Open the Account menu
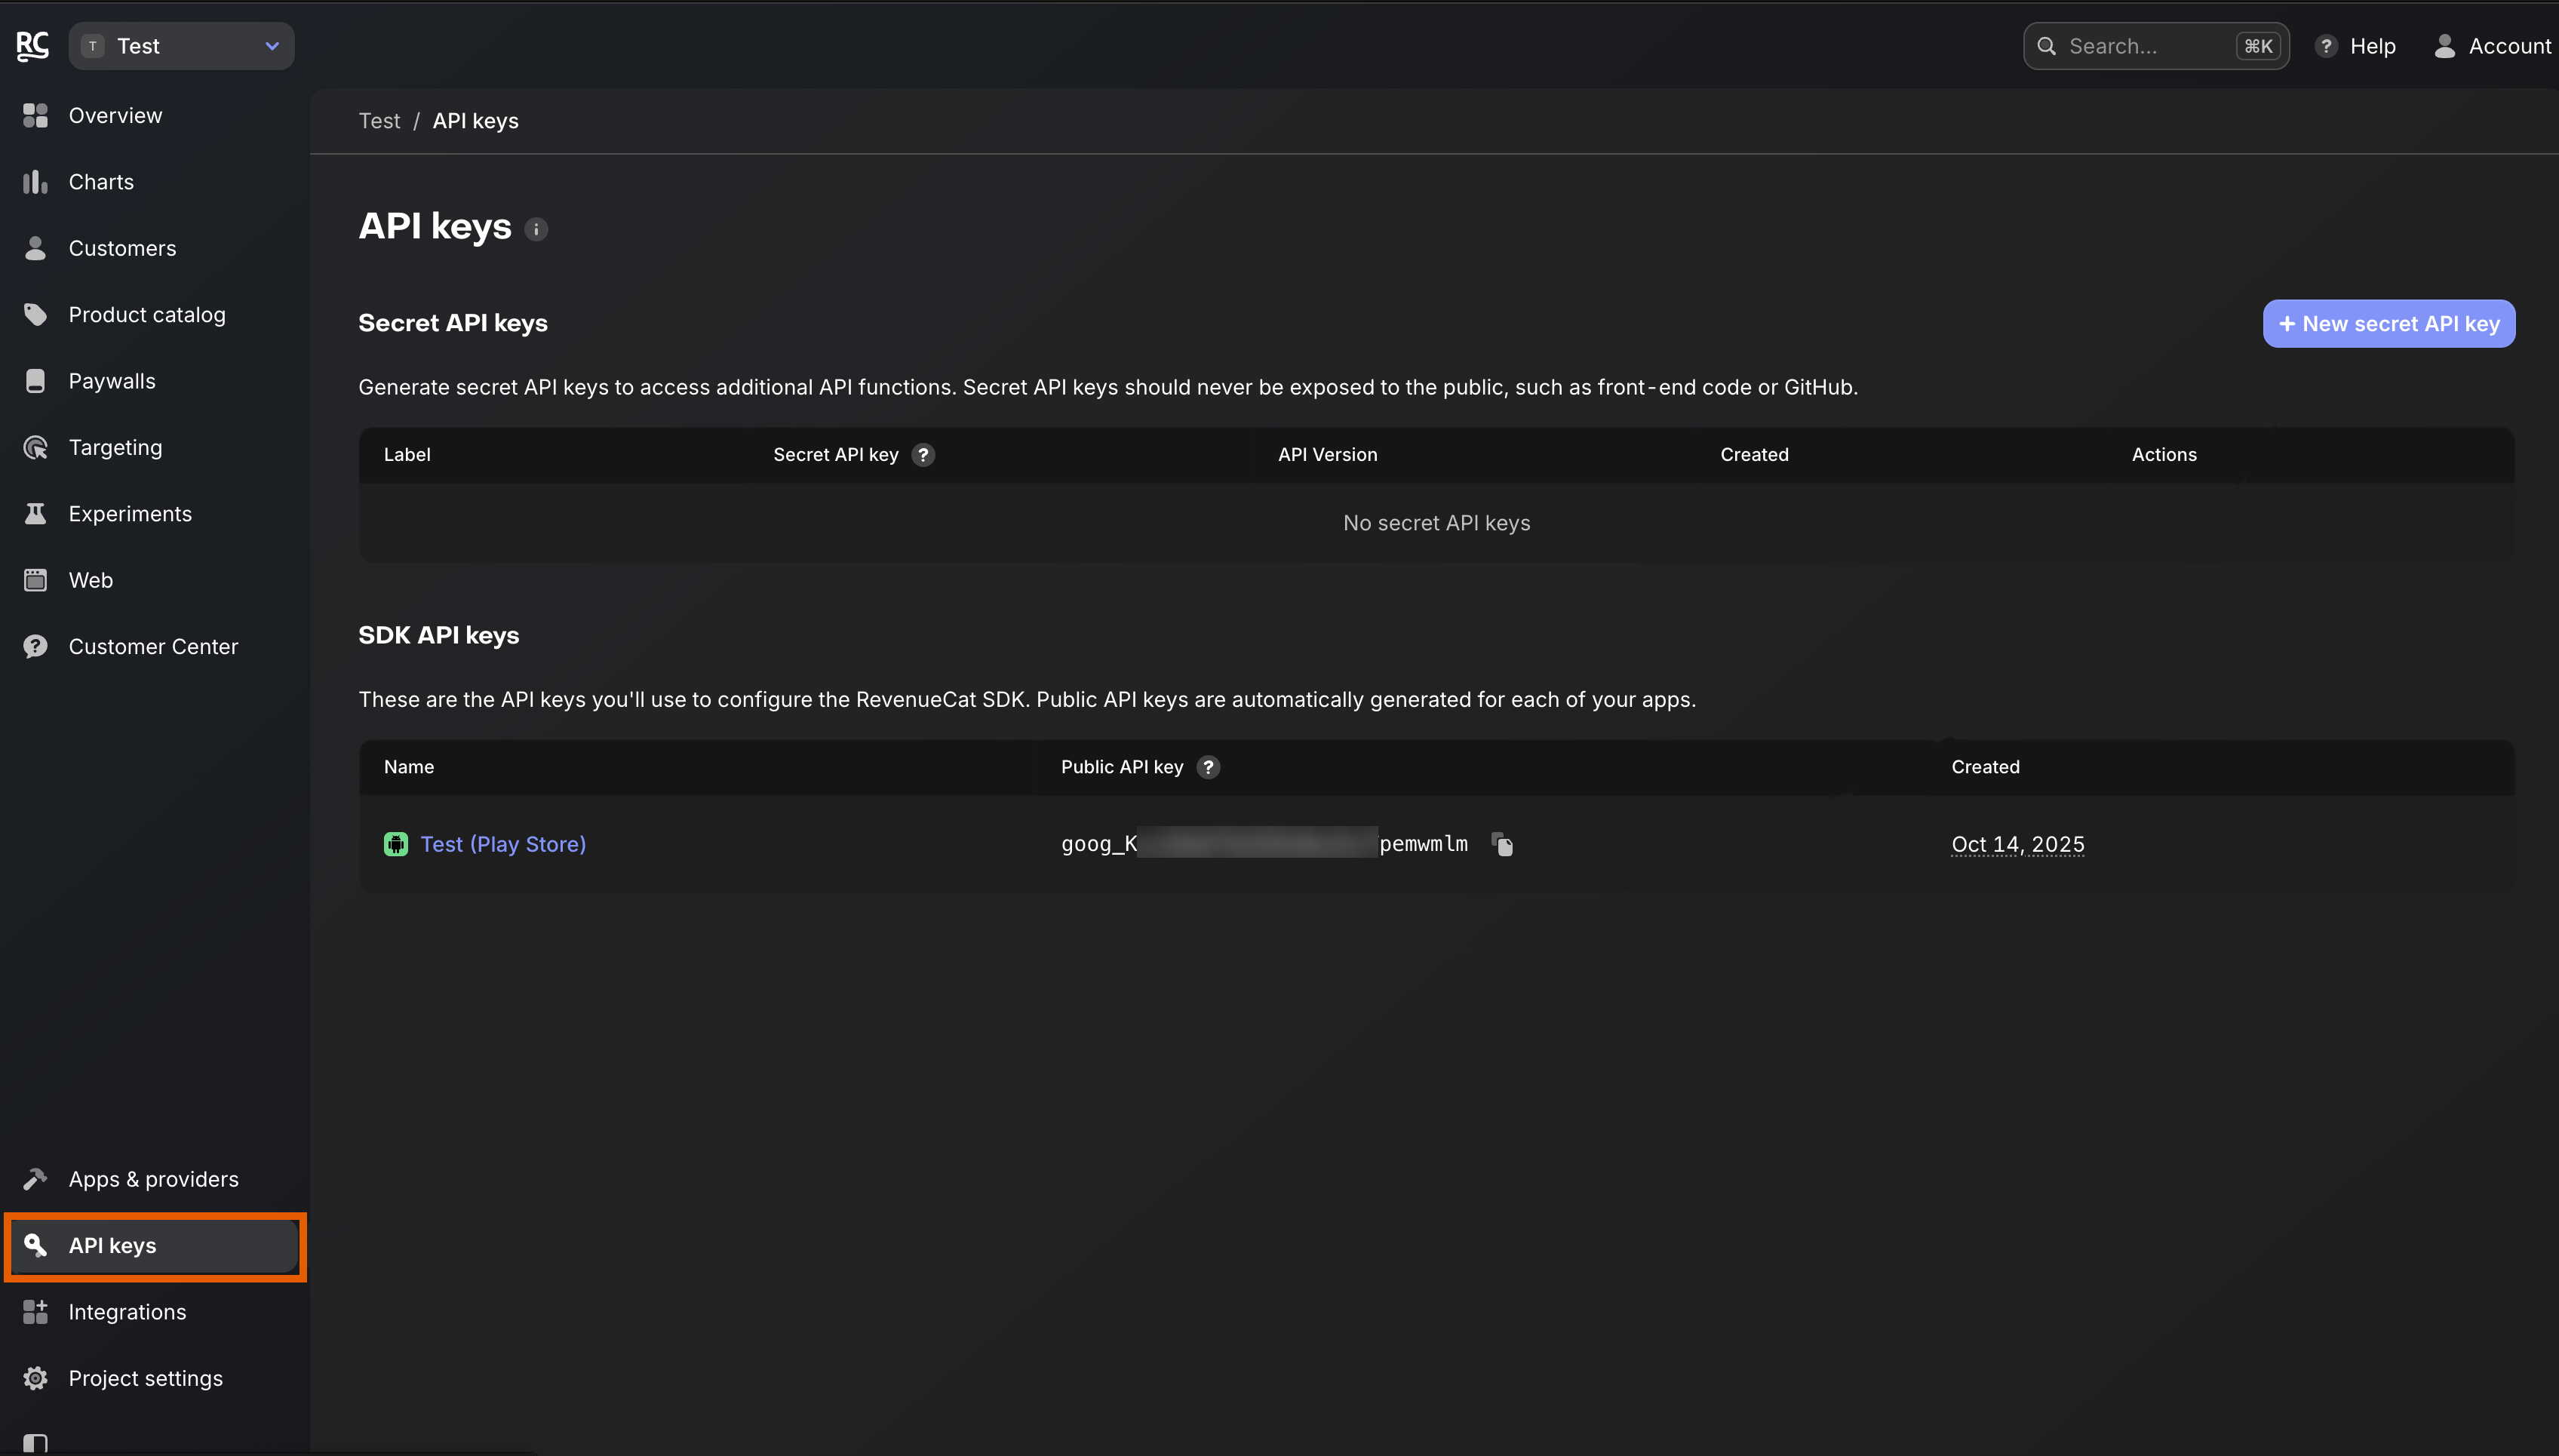This screenshot has height=1456, width=2559. pyautogui.click(x=2492, y=46)
